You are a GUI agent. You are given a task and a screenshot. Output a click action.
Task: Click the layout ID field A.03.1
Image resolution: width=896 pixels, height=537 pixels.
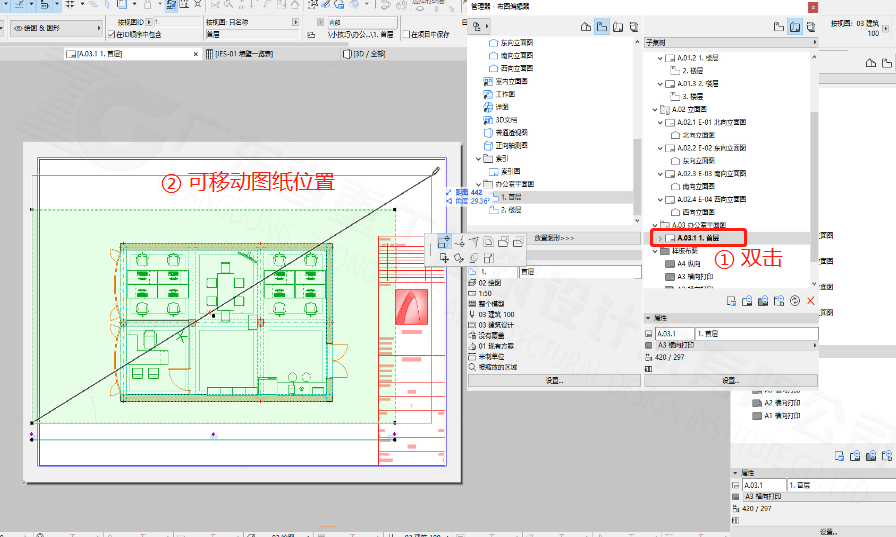pos(669,332)
